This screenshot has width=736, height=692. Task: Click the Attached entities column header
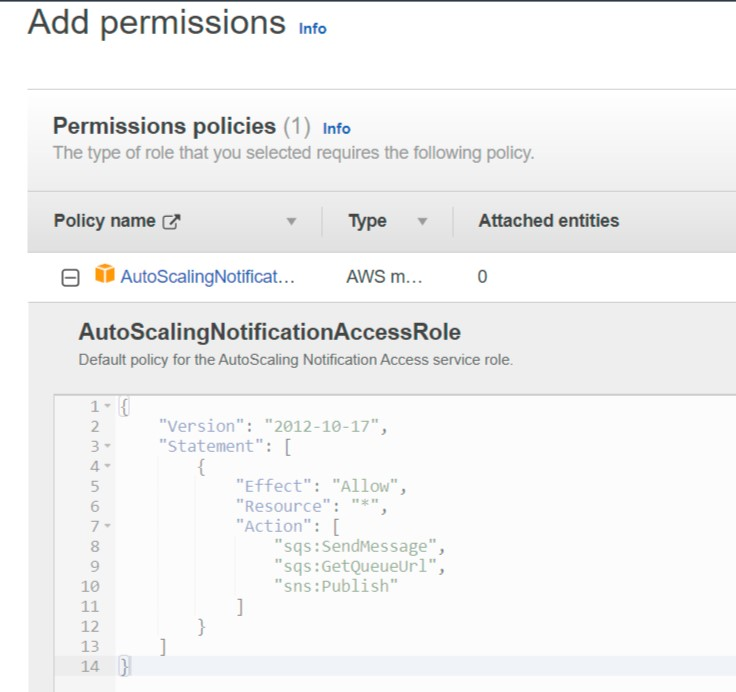click(x=549, y=221)
